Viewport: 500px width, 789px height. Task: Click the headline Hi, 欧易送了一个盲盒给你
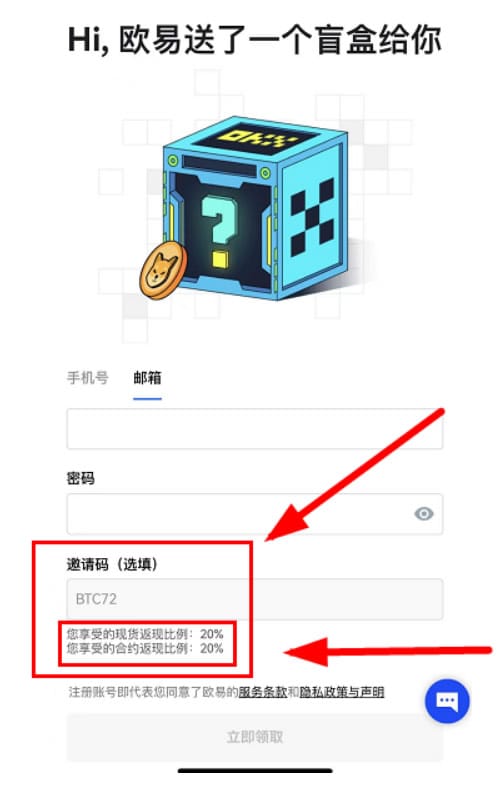[x=255, y=39]
